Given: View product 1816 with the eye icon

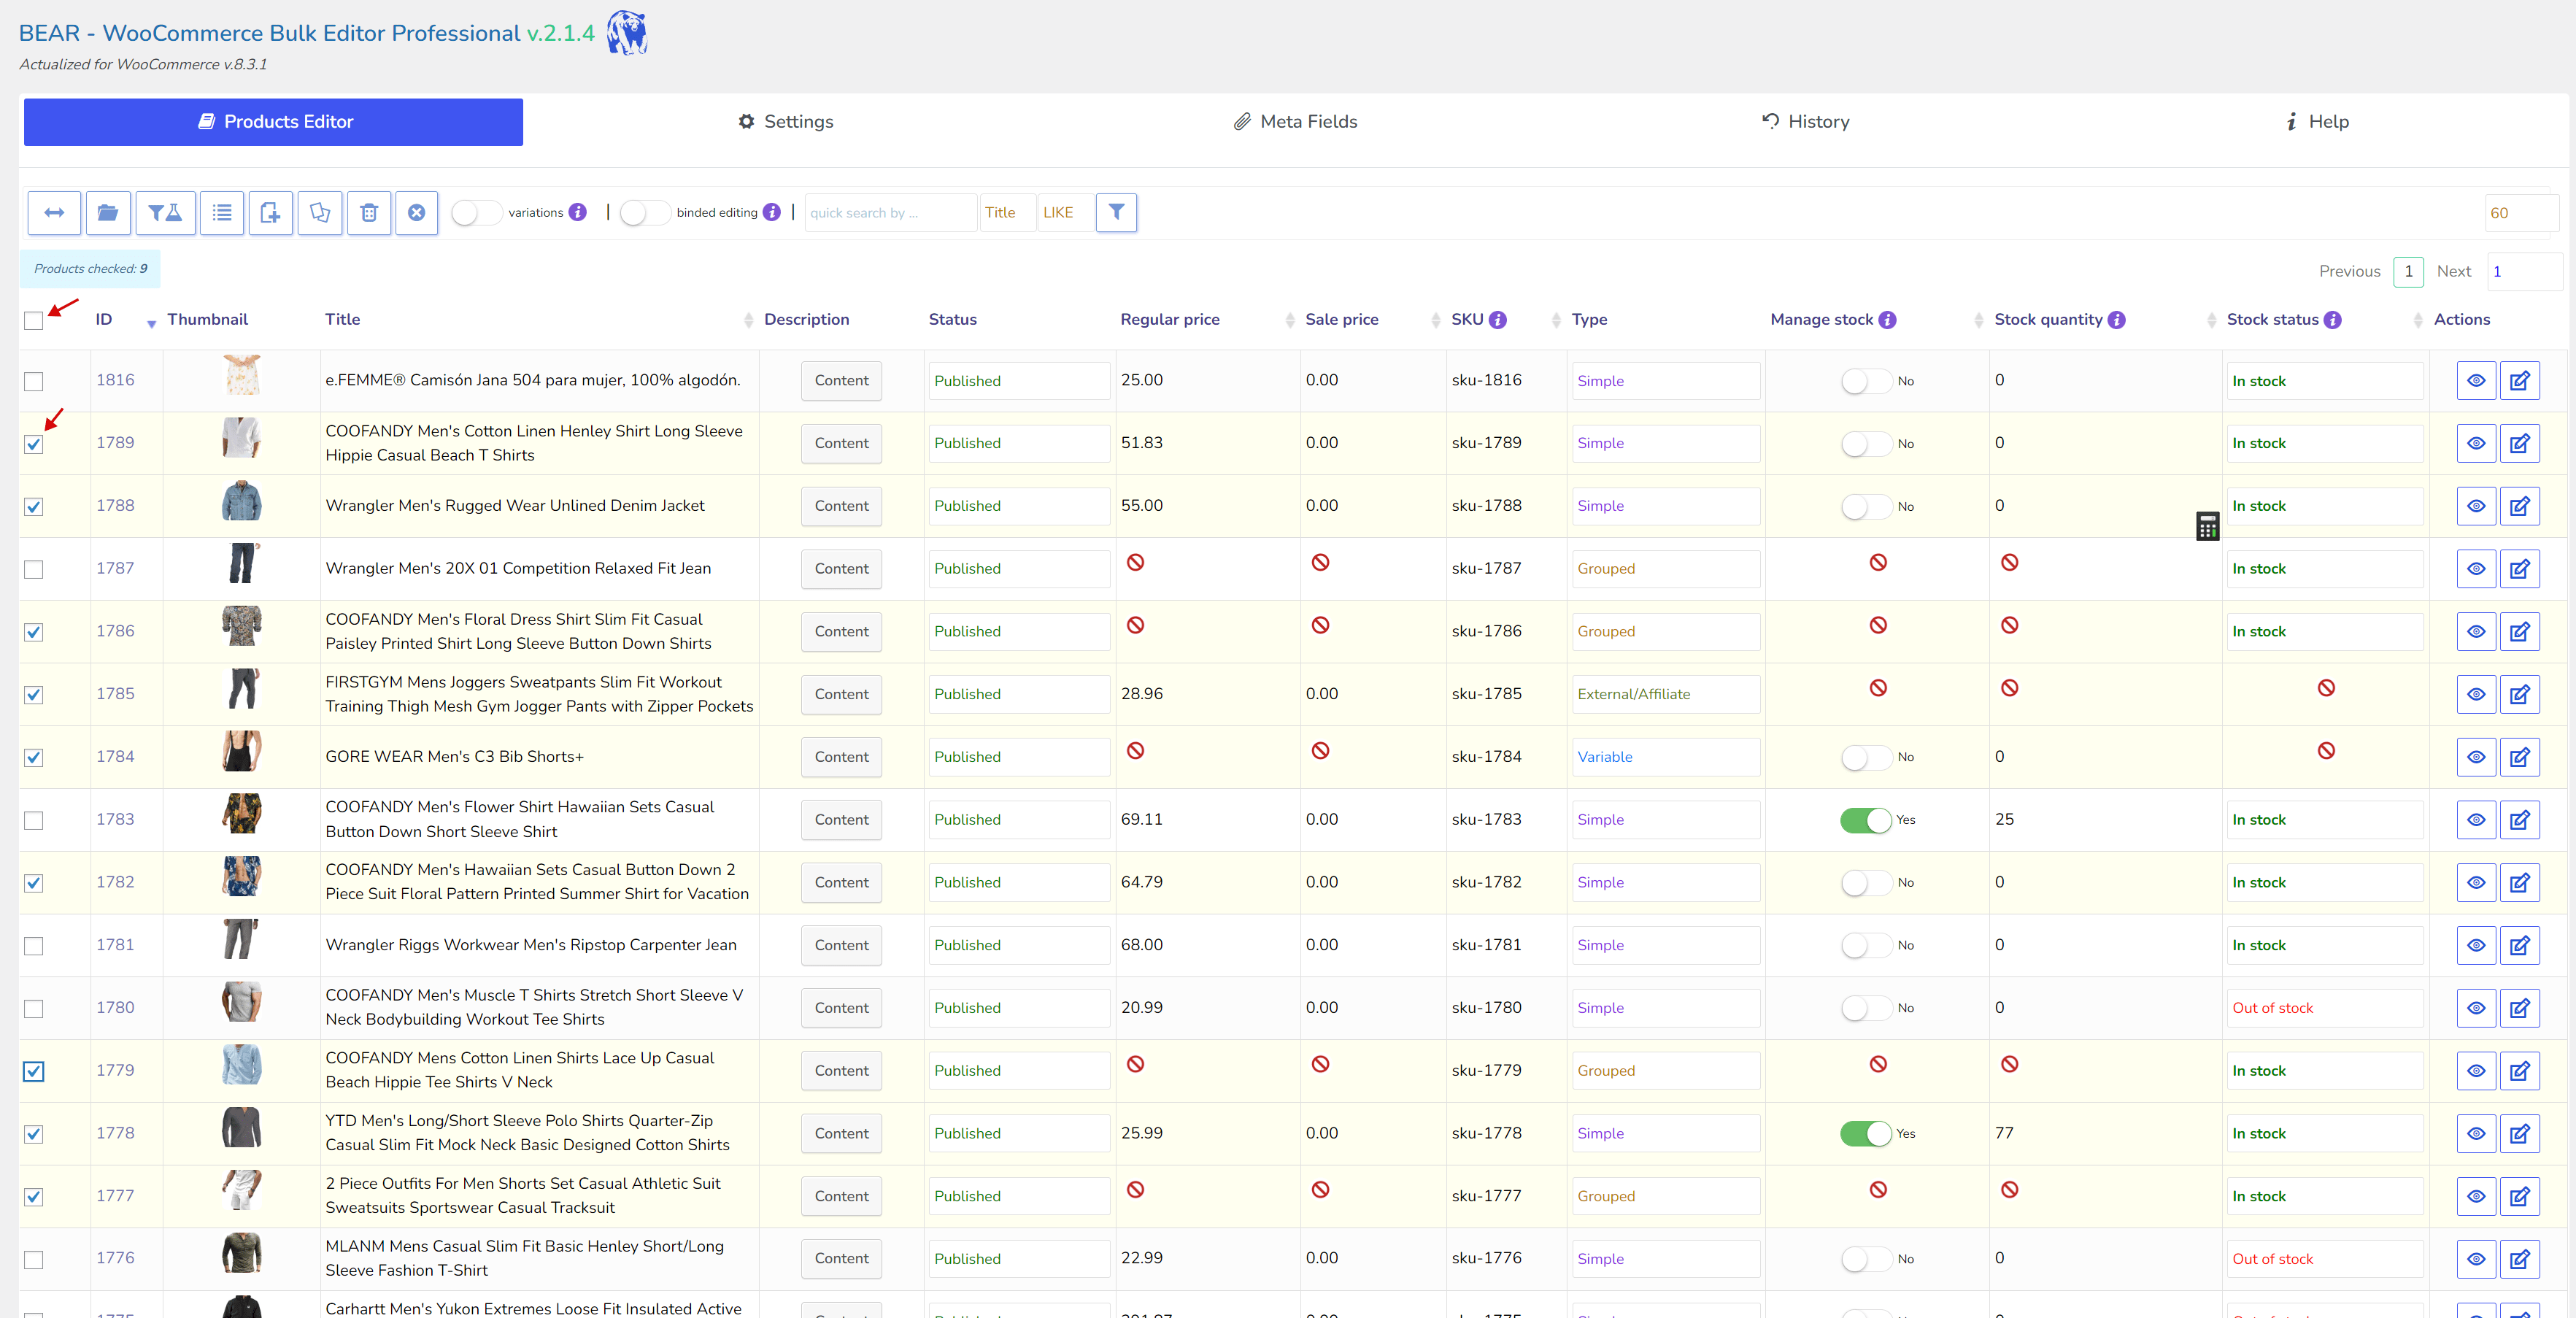Looking at the screenshot, I should [x=2476, y=381].
